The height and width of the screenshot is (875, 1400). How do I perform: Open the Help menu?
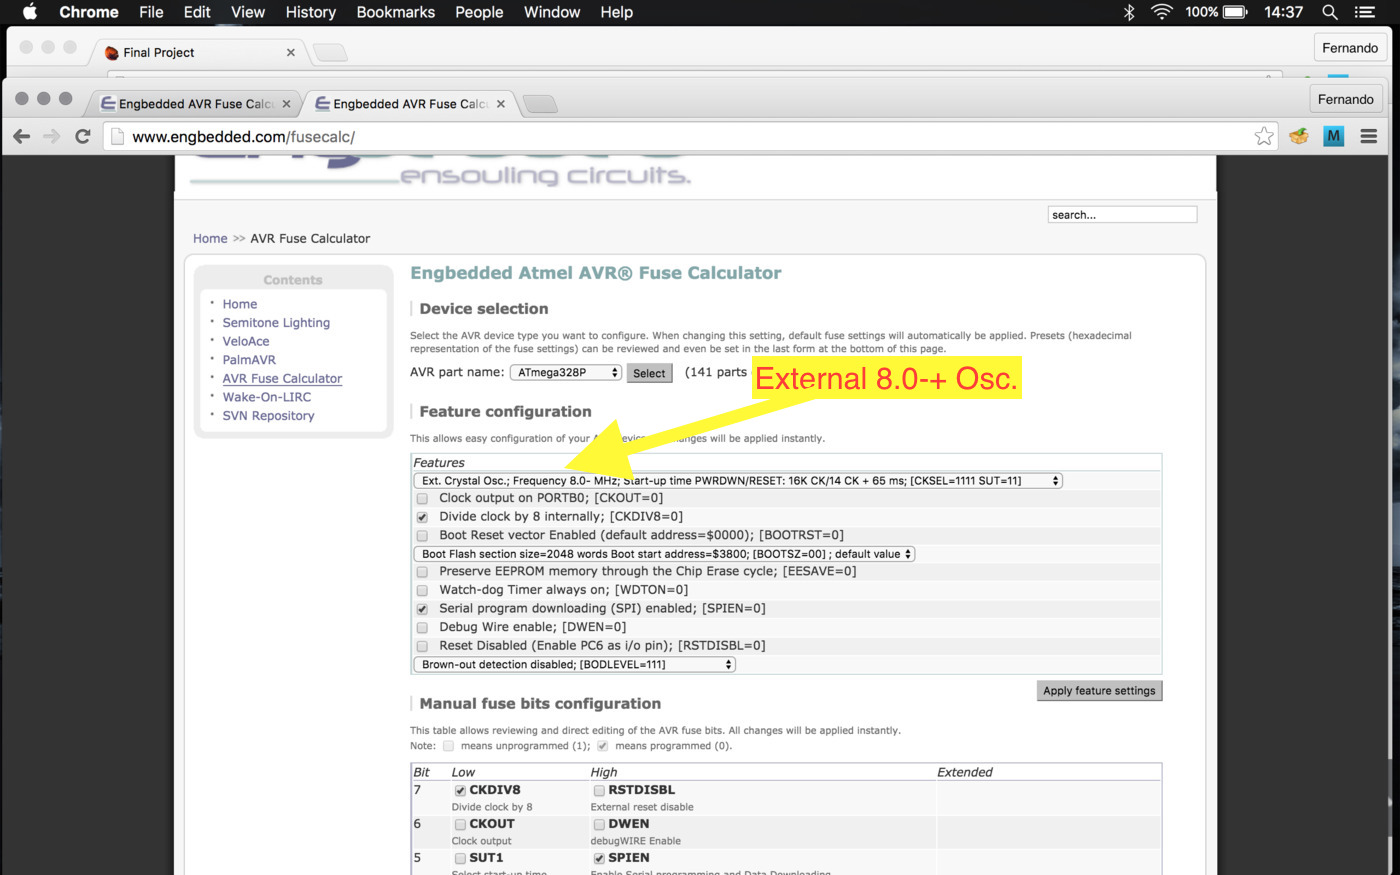(616, 12)
